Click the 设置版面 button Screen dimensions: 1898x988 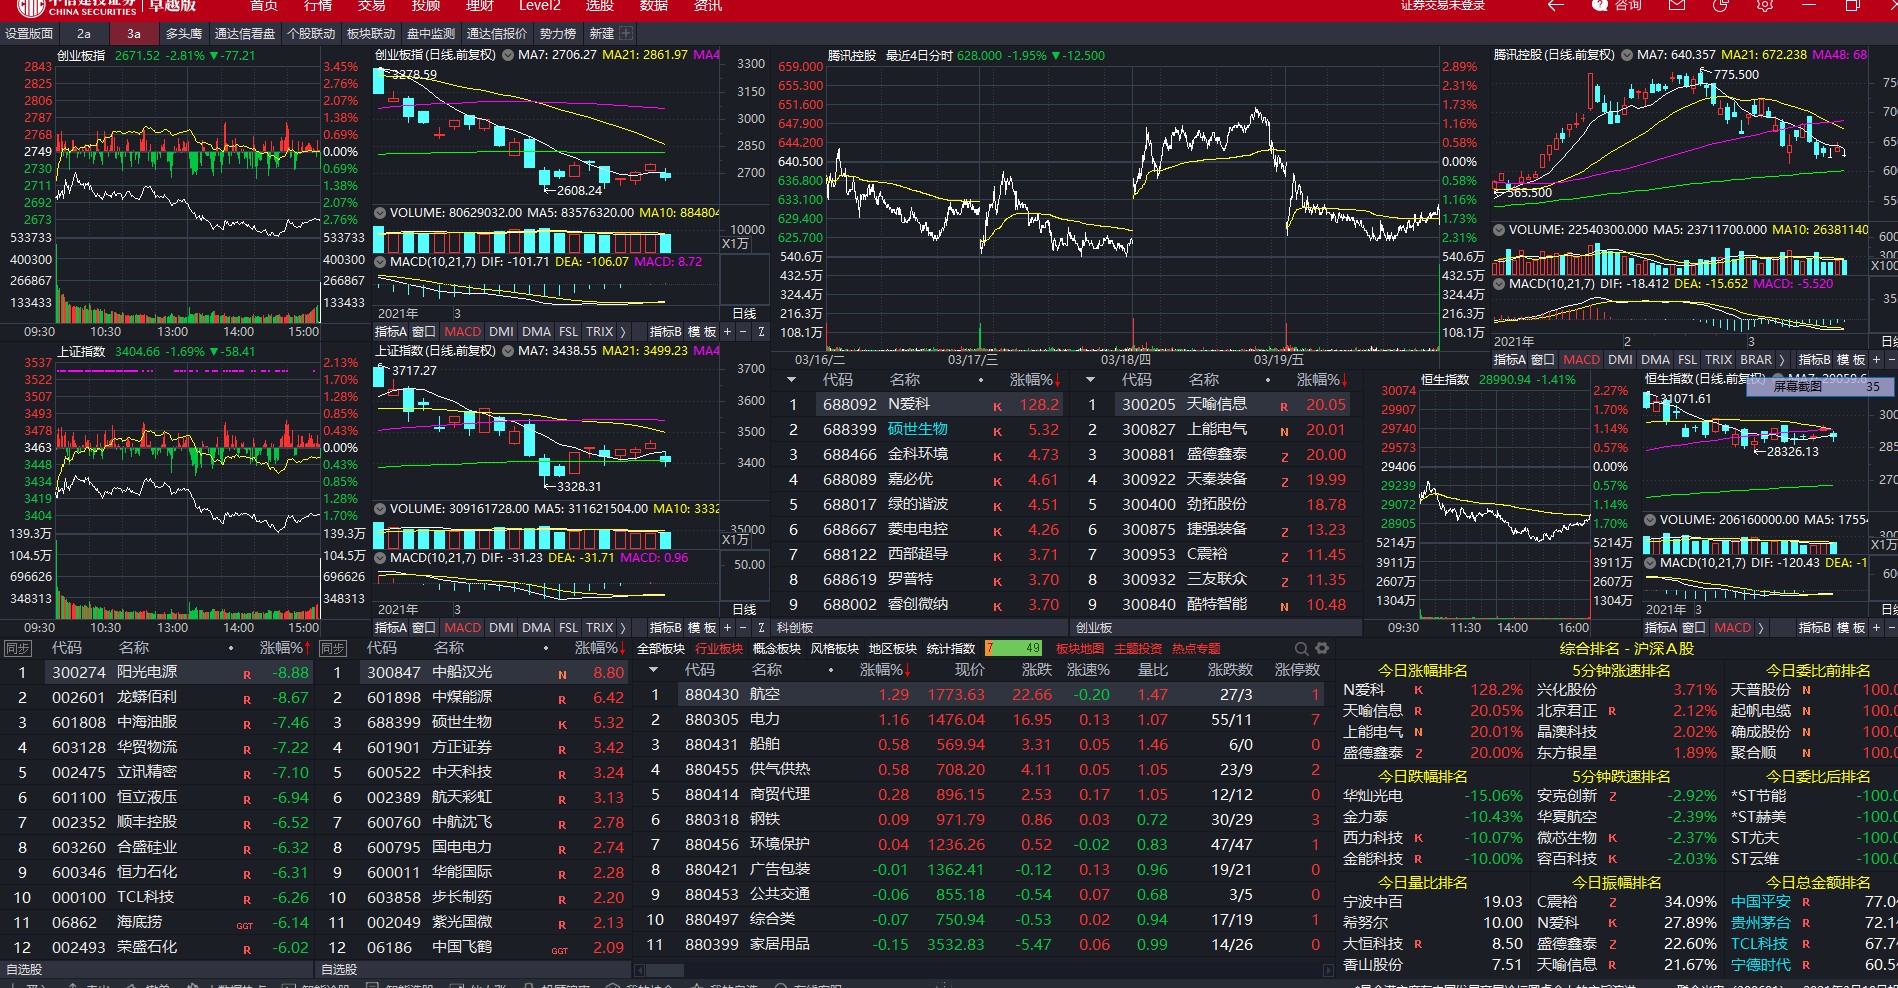(29, 33)
